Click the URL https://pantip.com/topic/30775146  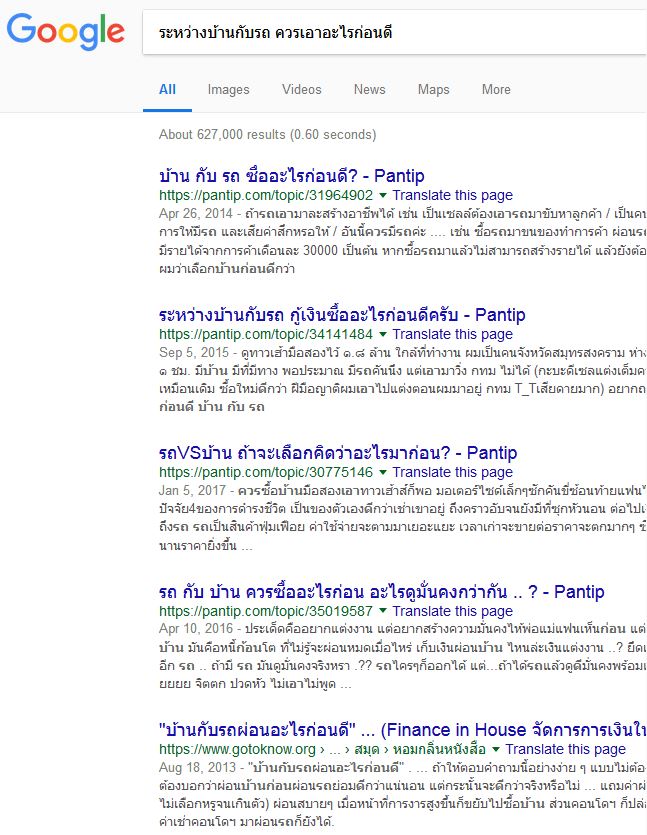click(266, 472)
